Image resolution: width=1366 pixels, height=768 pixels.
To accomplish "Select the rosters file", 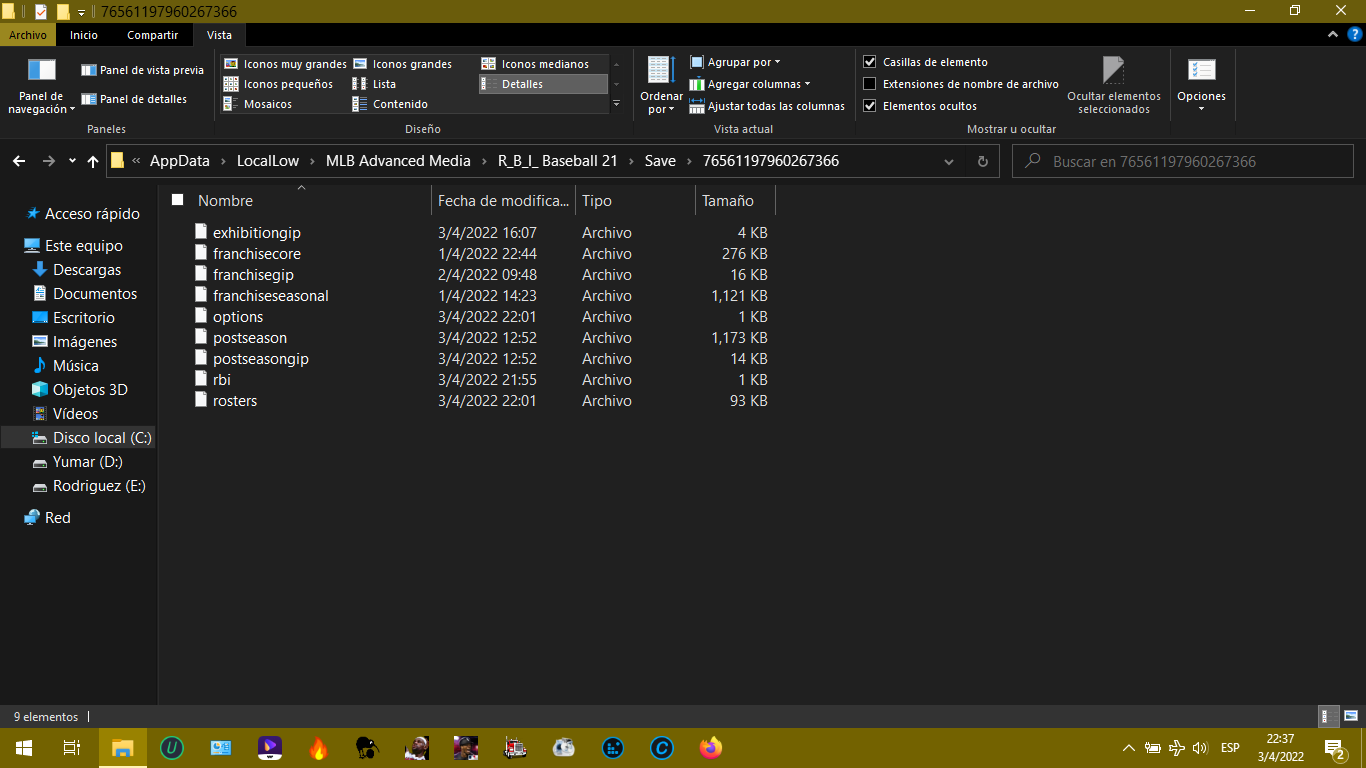I will coord(235,400).
